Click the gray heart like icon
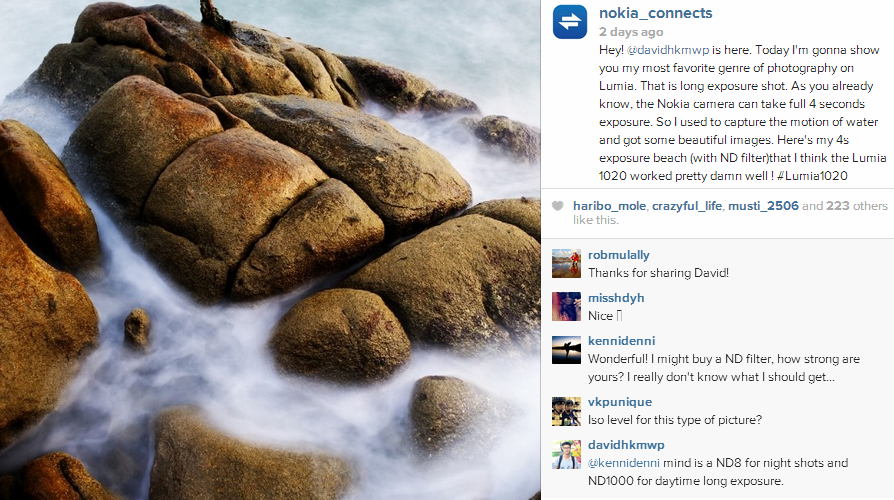 coord(558,206)
